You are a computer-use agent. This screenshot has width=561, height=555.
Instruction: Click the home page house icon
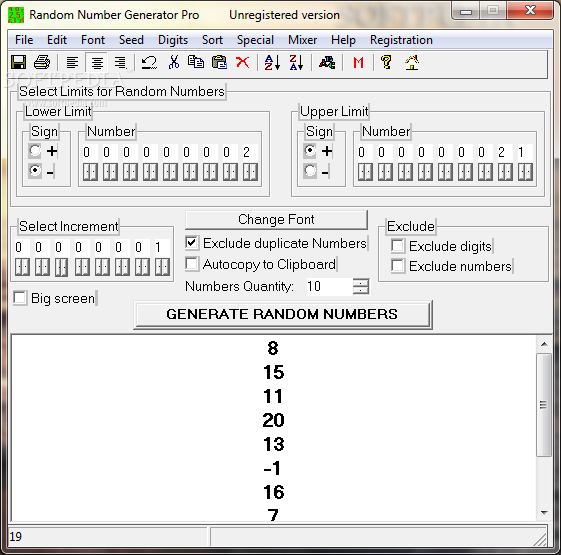pos(412,63)
